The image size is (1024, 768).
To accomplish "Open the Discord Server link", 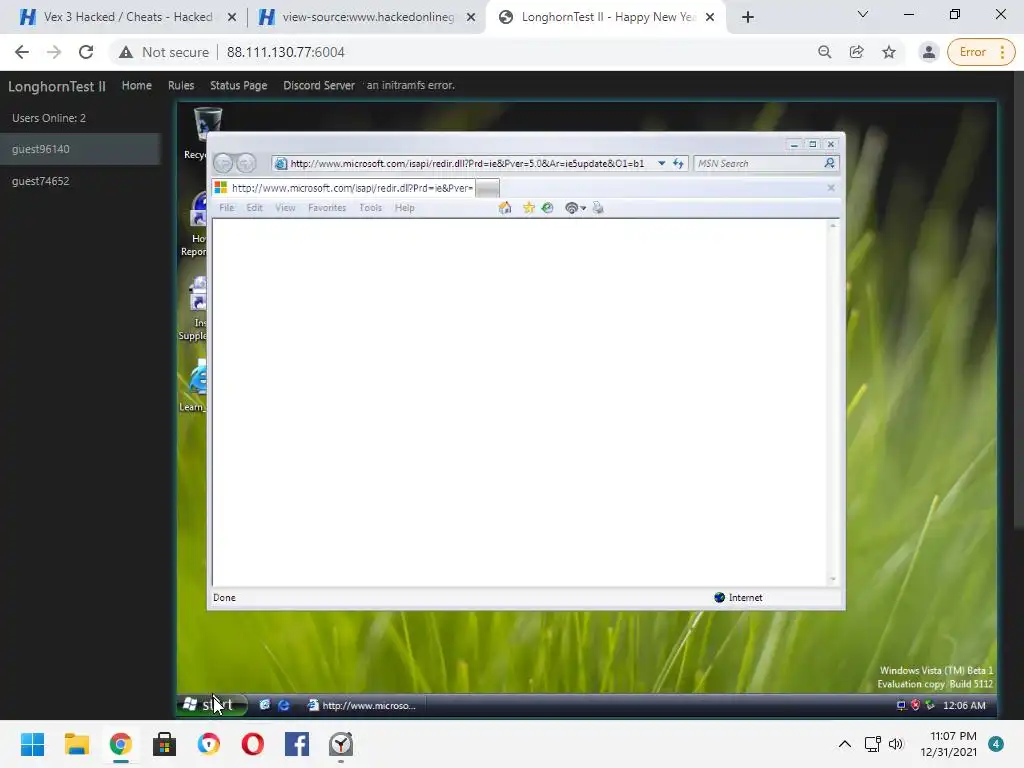I will click(319, 86).
